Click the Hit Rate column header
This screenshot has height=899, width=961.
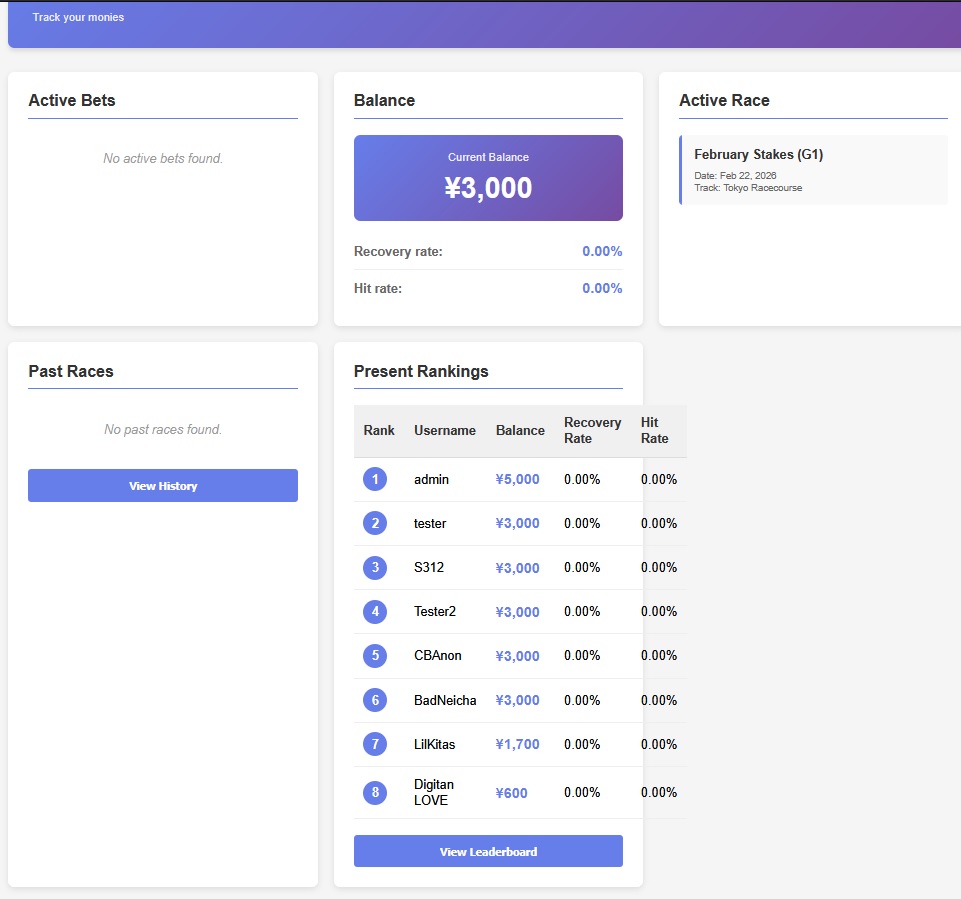coord(655,430)
